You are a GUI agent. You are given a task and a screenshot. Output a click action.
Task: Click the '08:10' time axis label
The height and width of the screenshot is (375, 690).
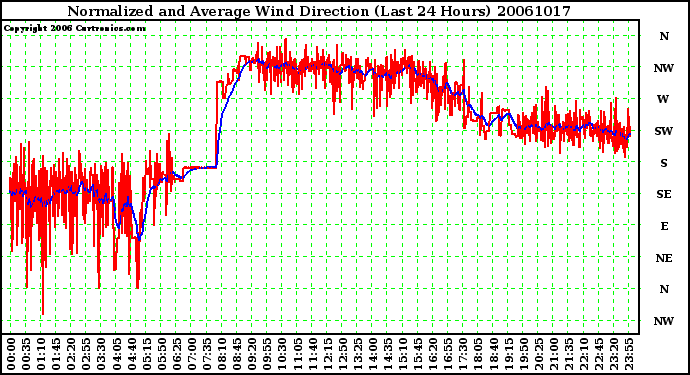(x=222, y=354)
